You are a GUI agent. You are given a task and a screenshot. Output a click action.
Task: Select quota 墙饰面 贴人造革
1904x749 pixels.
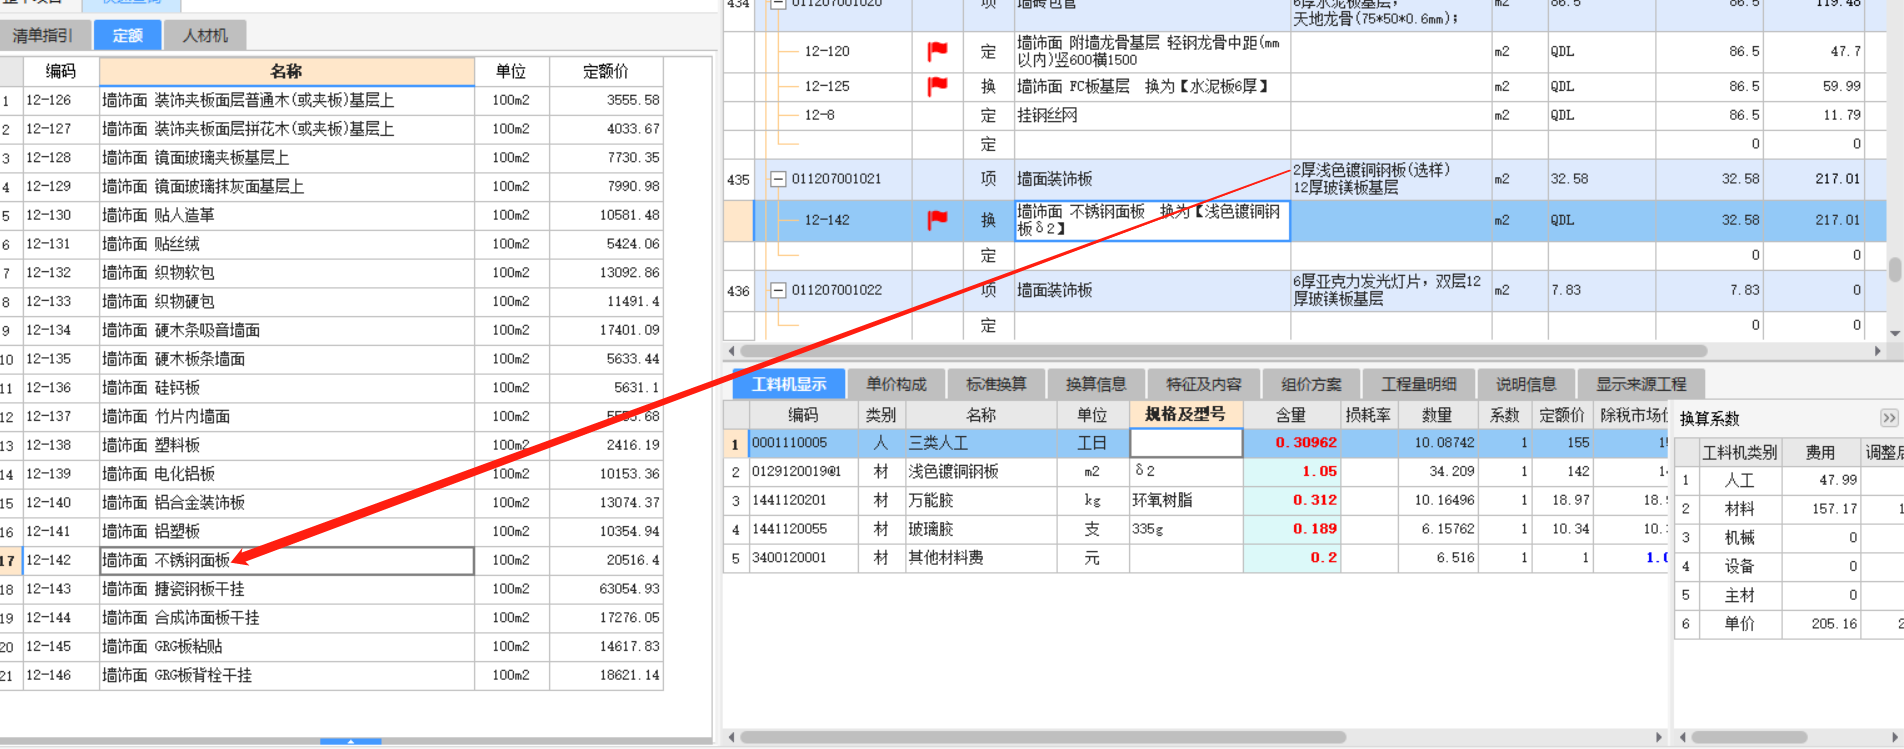[x=287, y=215]
